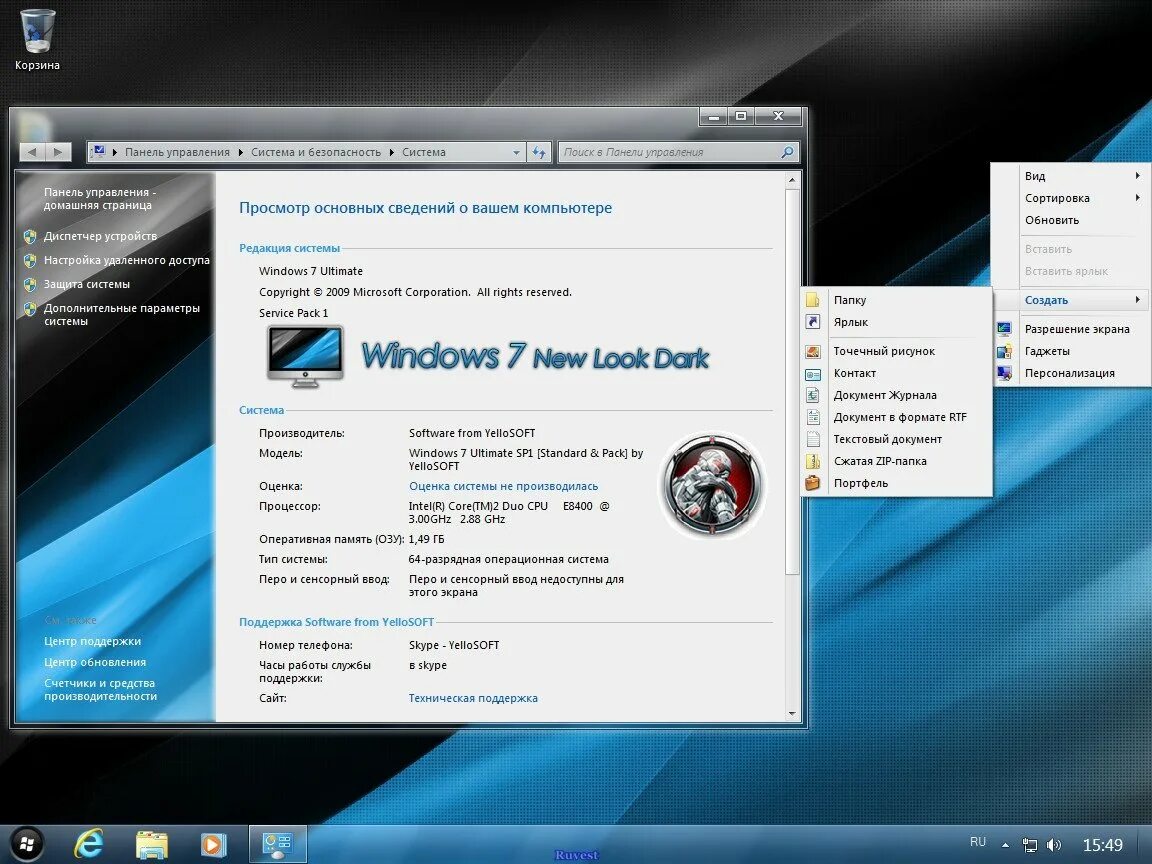This screenshot has height=864, width=1152.
Task: Click the Refresh button beside the address bar
Action: [539, 152]
